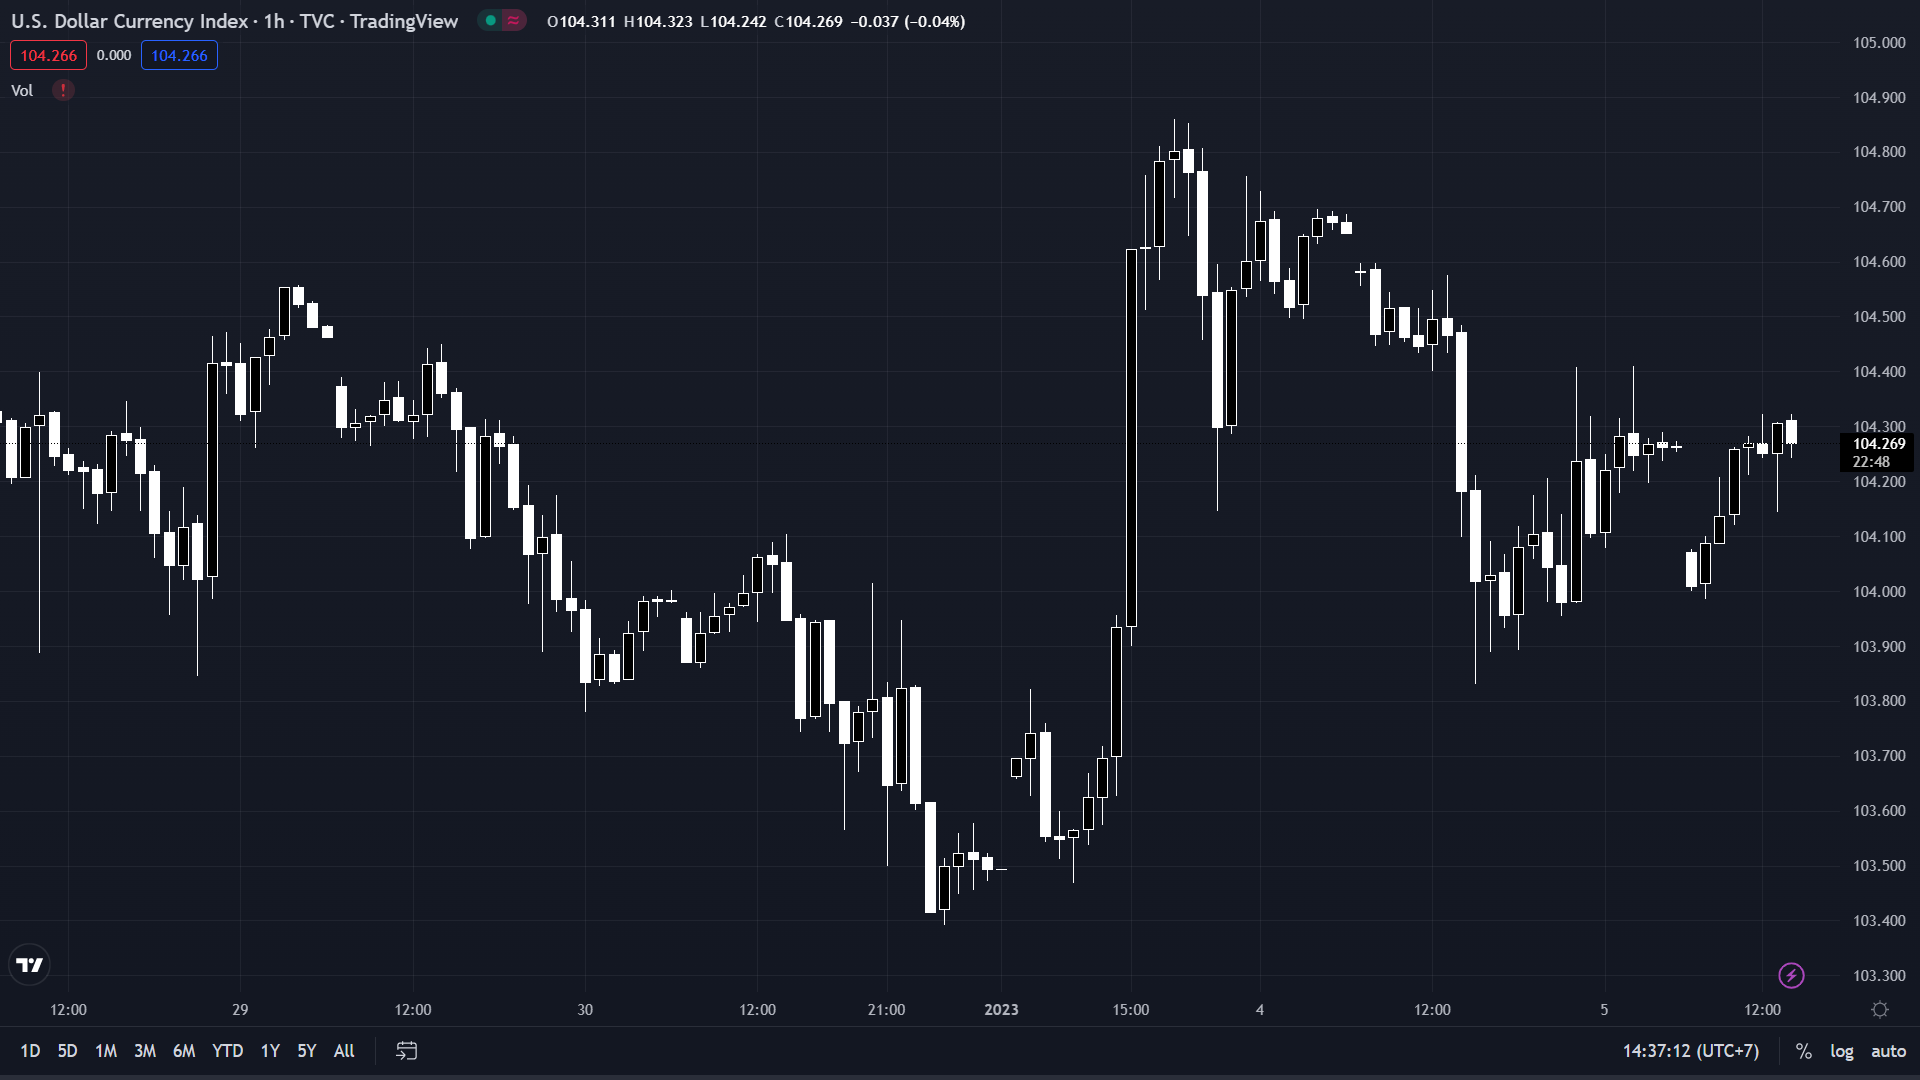Select the 1D date range

pos(30,1051)
